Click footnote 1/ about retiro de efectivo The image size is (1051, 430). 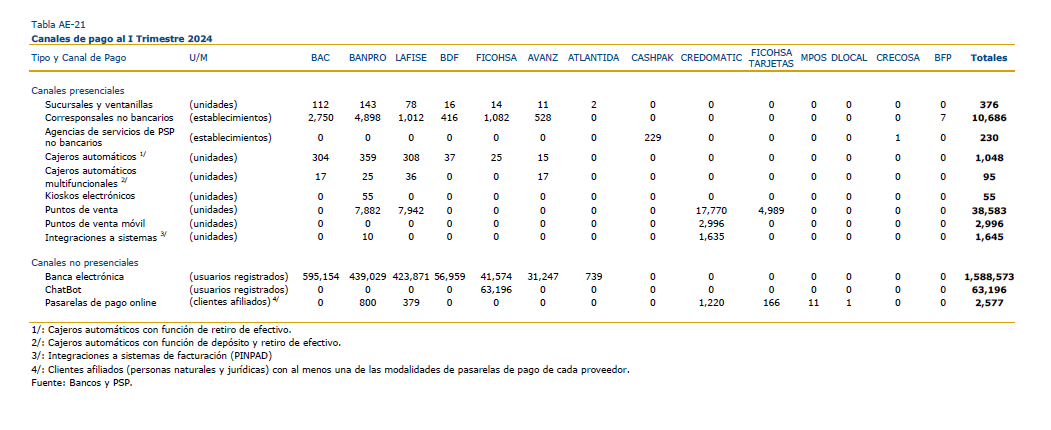[162, 330]
